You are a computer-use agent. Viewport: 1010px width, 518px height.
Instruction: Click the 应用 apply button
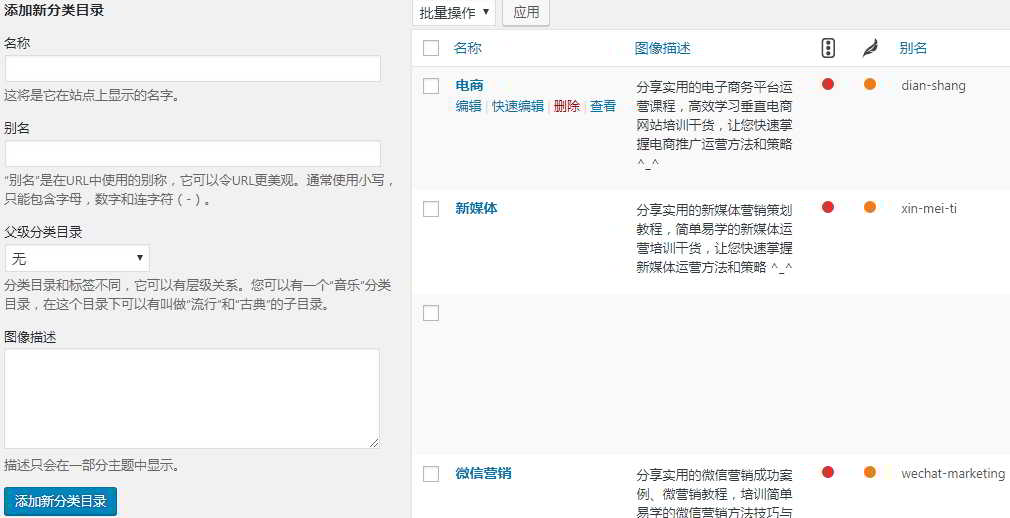526,12
